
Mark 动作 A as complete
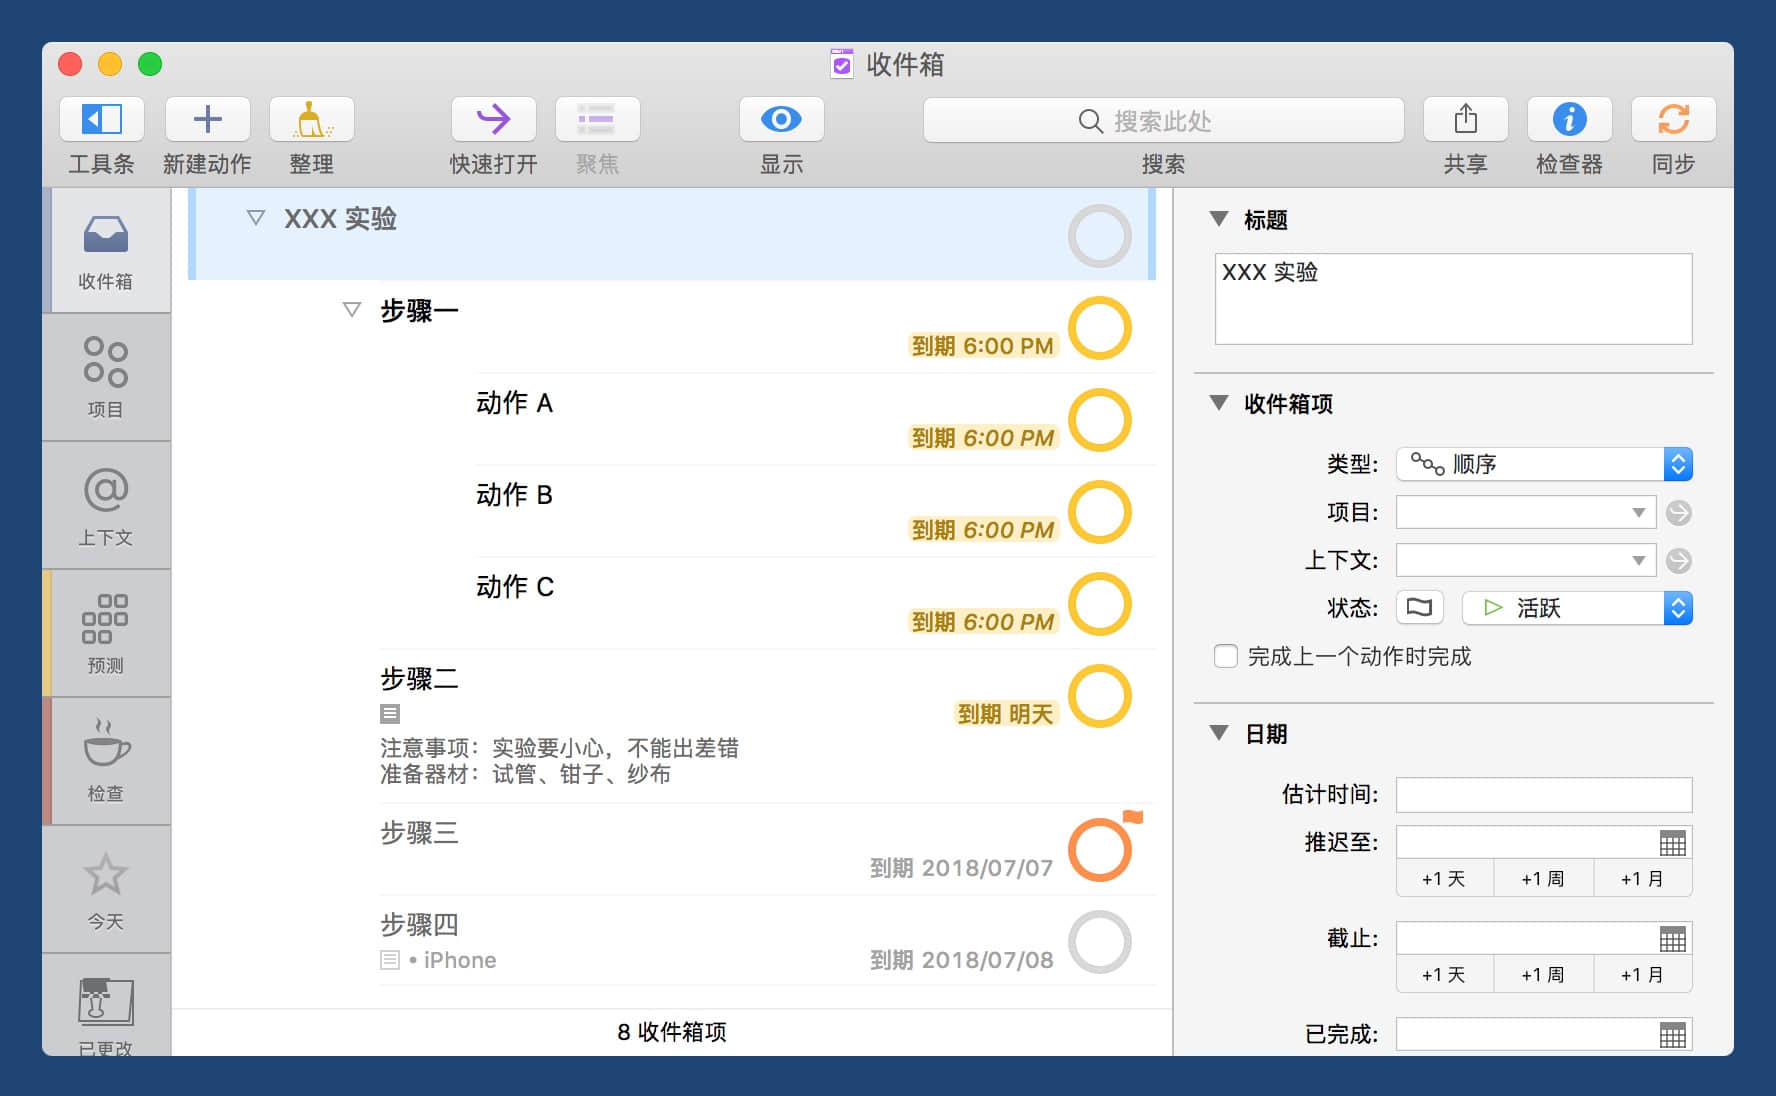(1099, 420)
